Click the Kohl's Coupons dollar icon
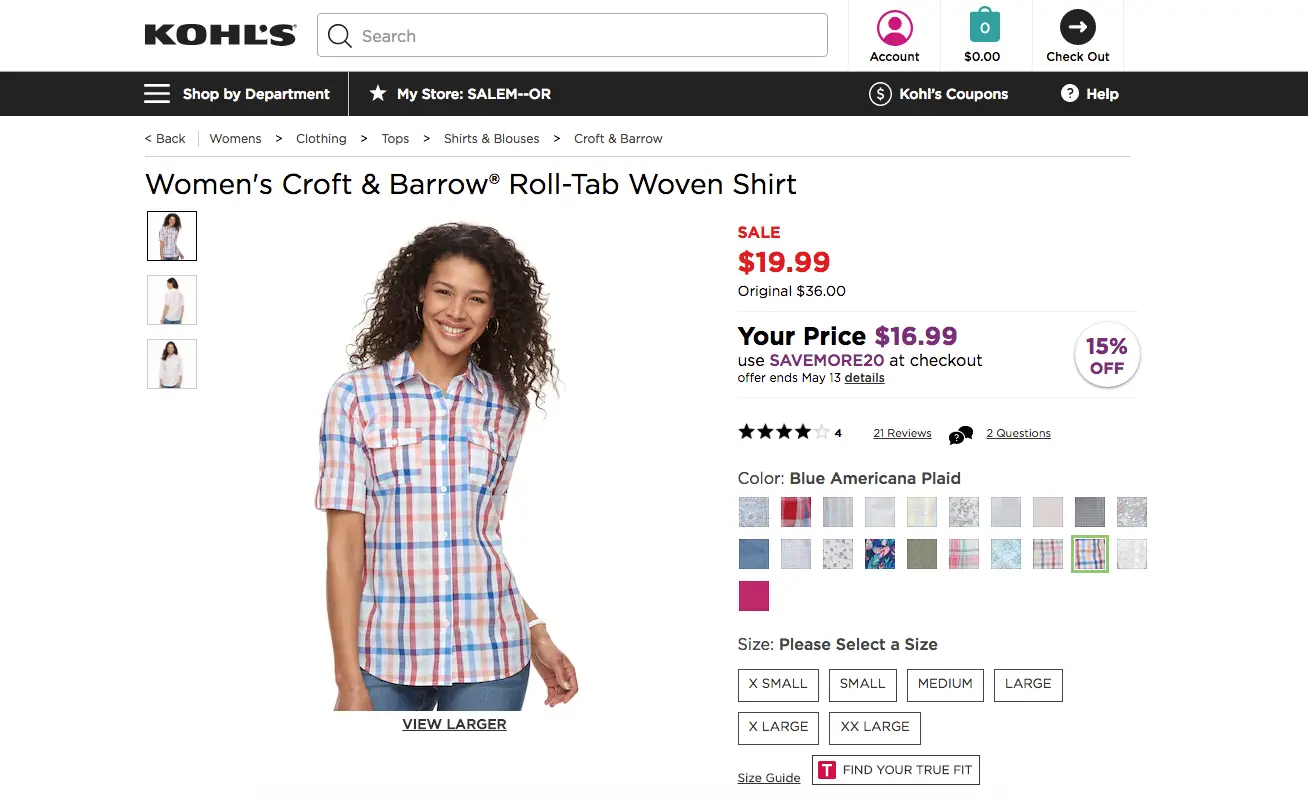The width and height of the screenshot is (1308, 798). (x=880, y=94)
